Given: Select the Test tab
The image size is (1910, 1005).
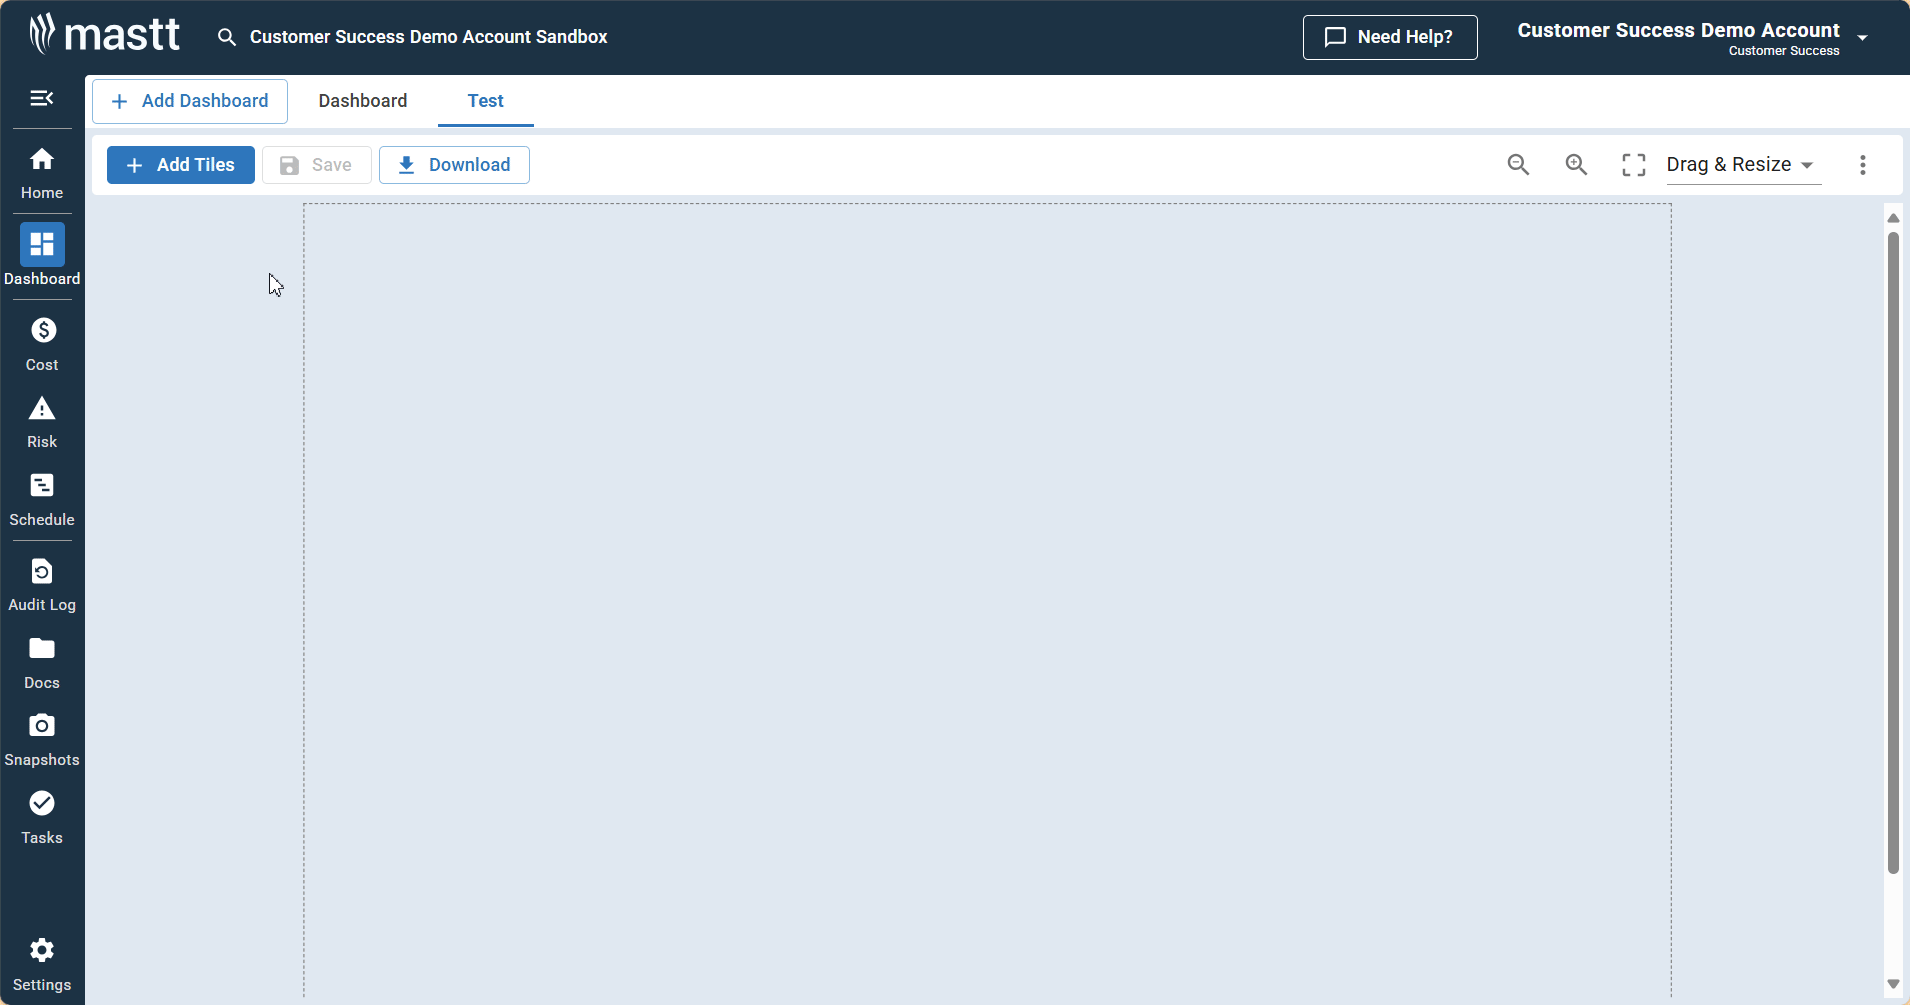Looking at the screenshot, I should click(x=486, y=101).
